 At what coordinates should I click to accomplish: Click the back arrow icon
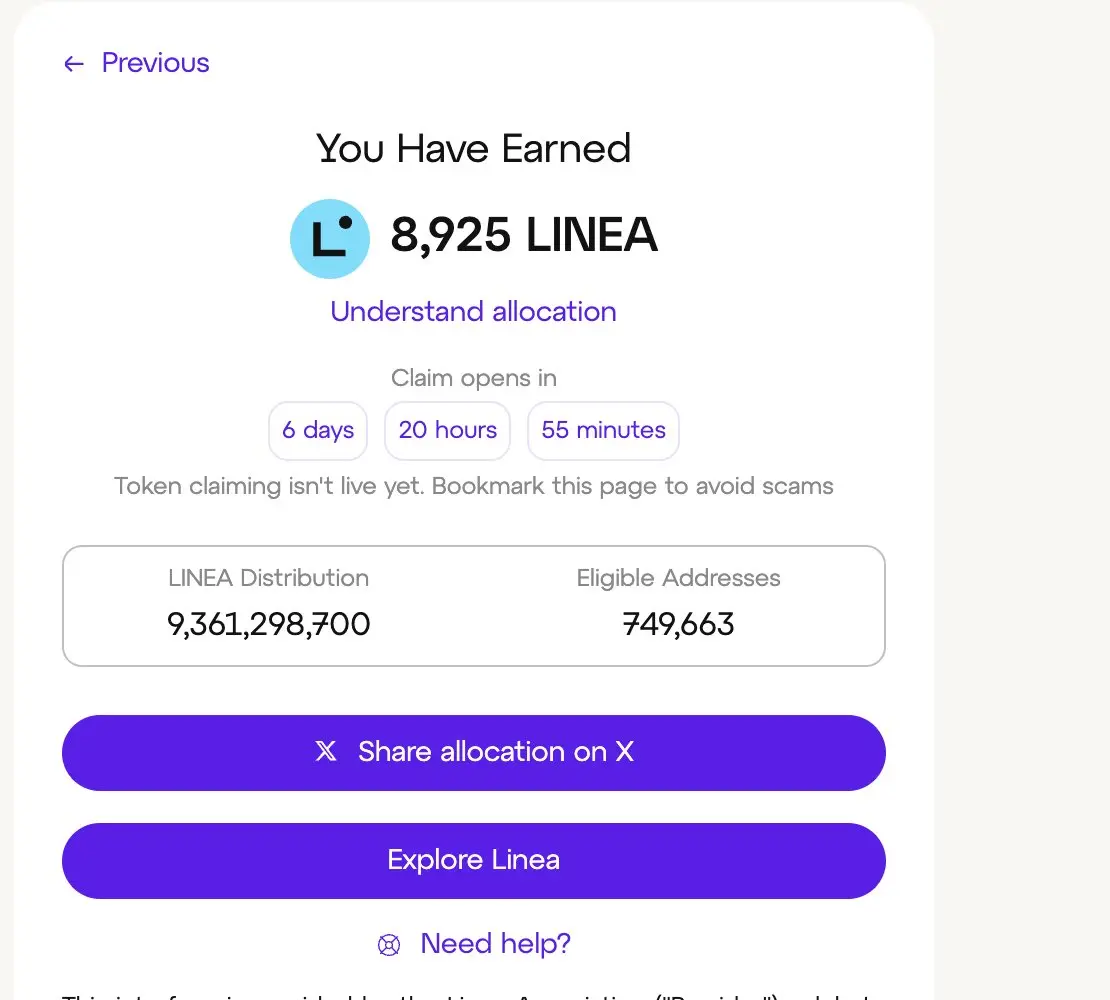click(74, 64)
